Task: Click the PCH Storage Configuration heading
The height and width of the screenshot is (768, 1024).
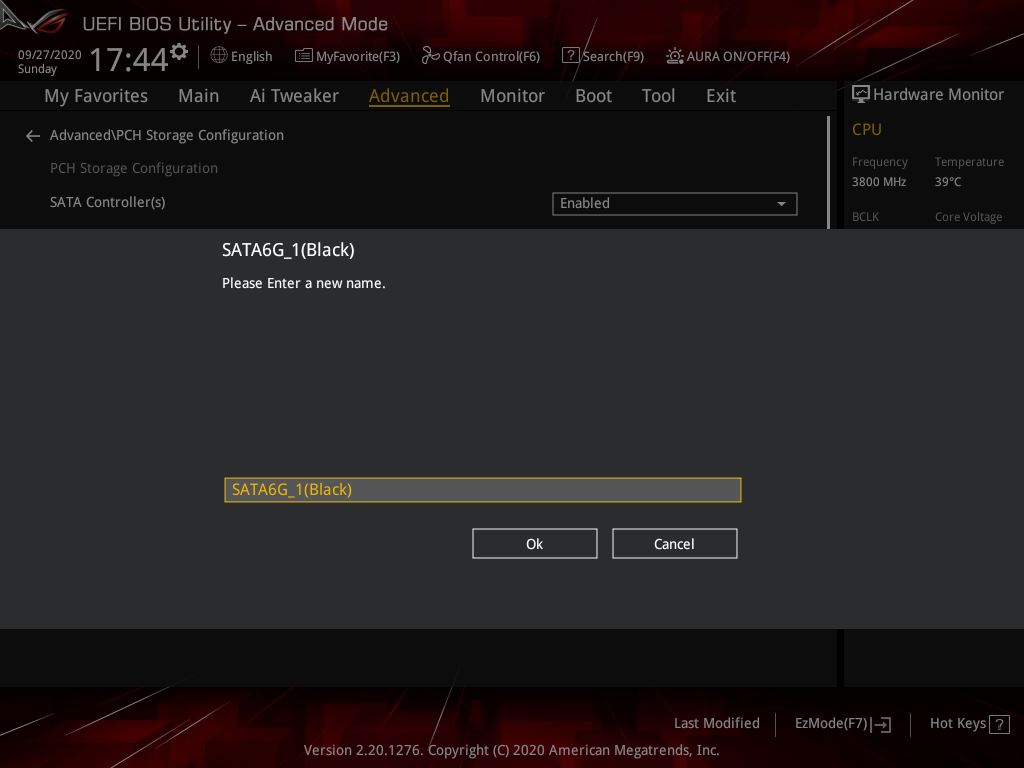Action: 134,168
